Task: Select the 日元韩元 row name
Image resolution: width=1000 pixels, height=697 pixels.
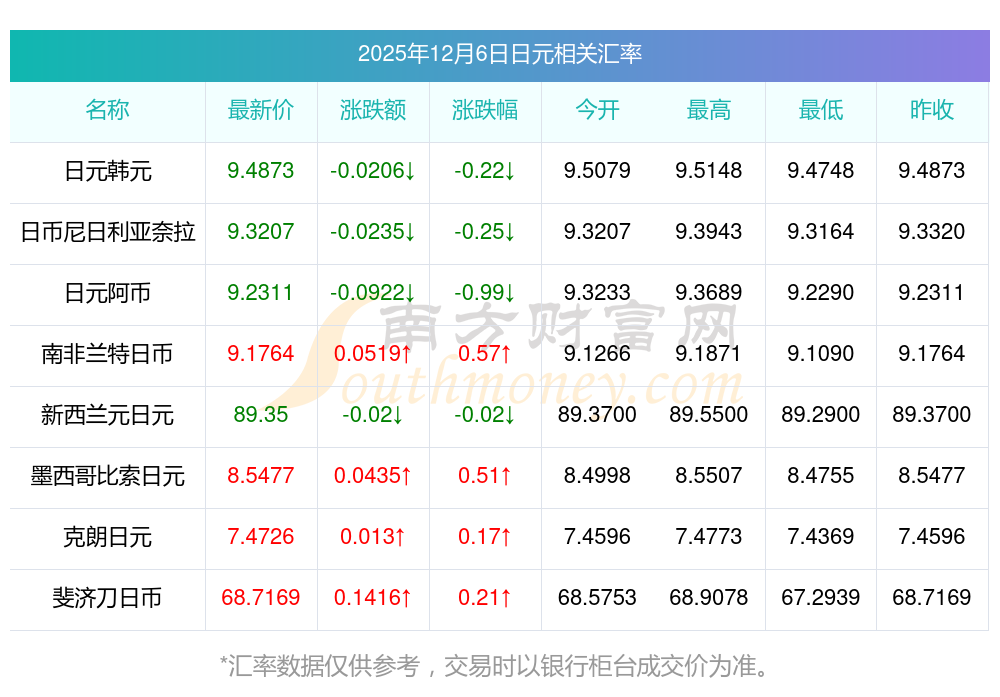Action: coord(107,171)
